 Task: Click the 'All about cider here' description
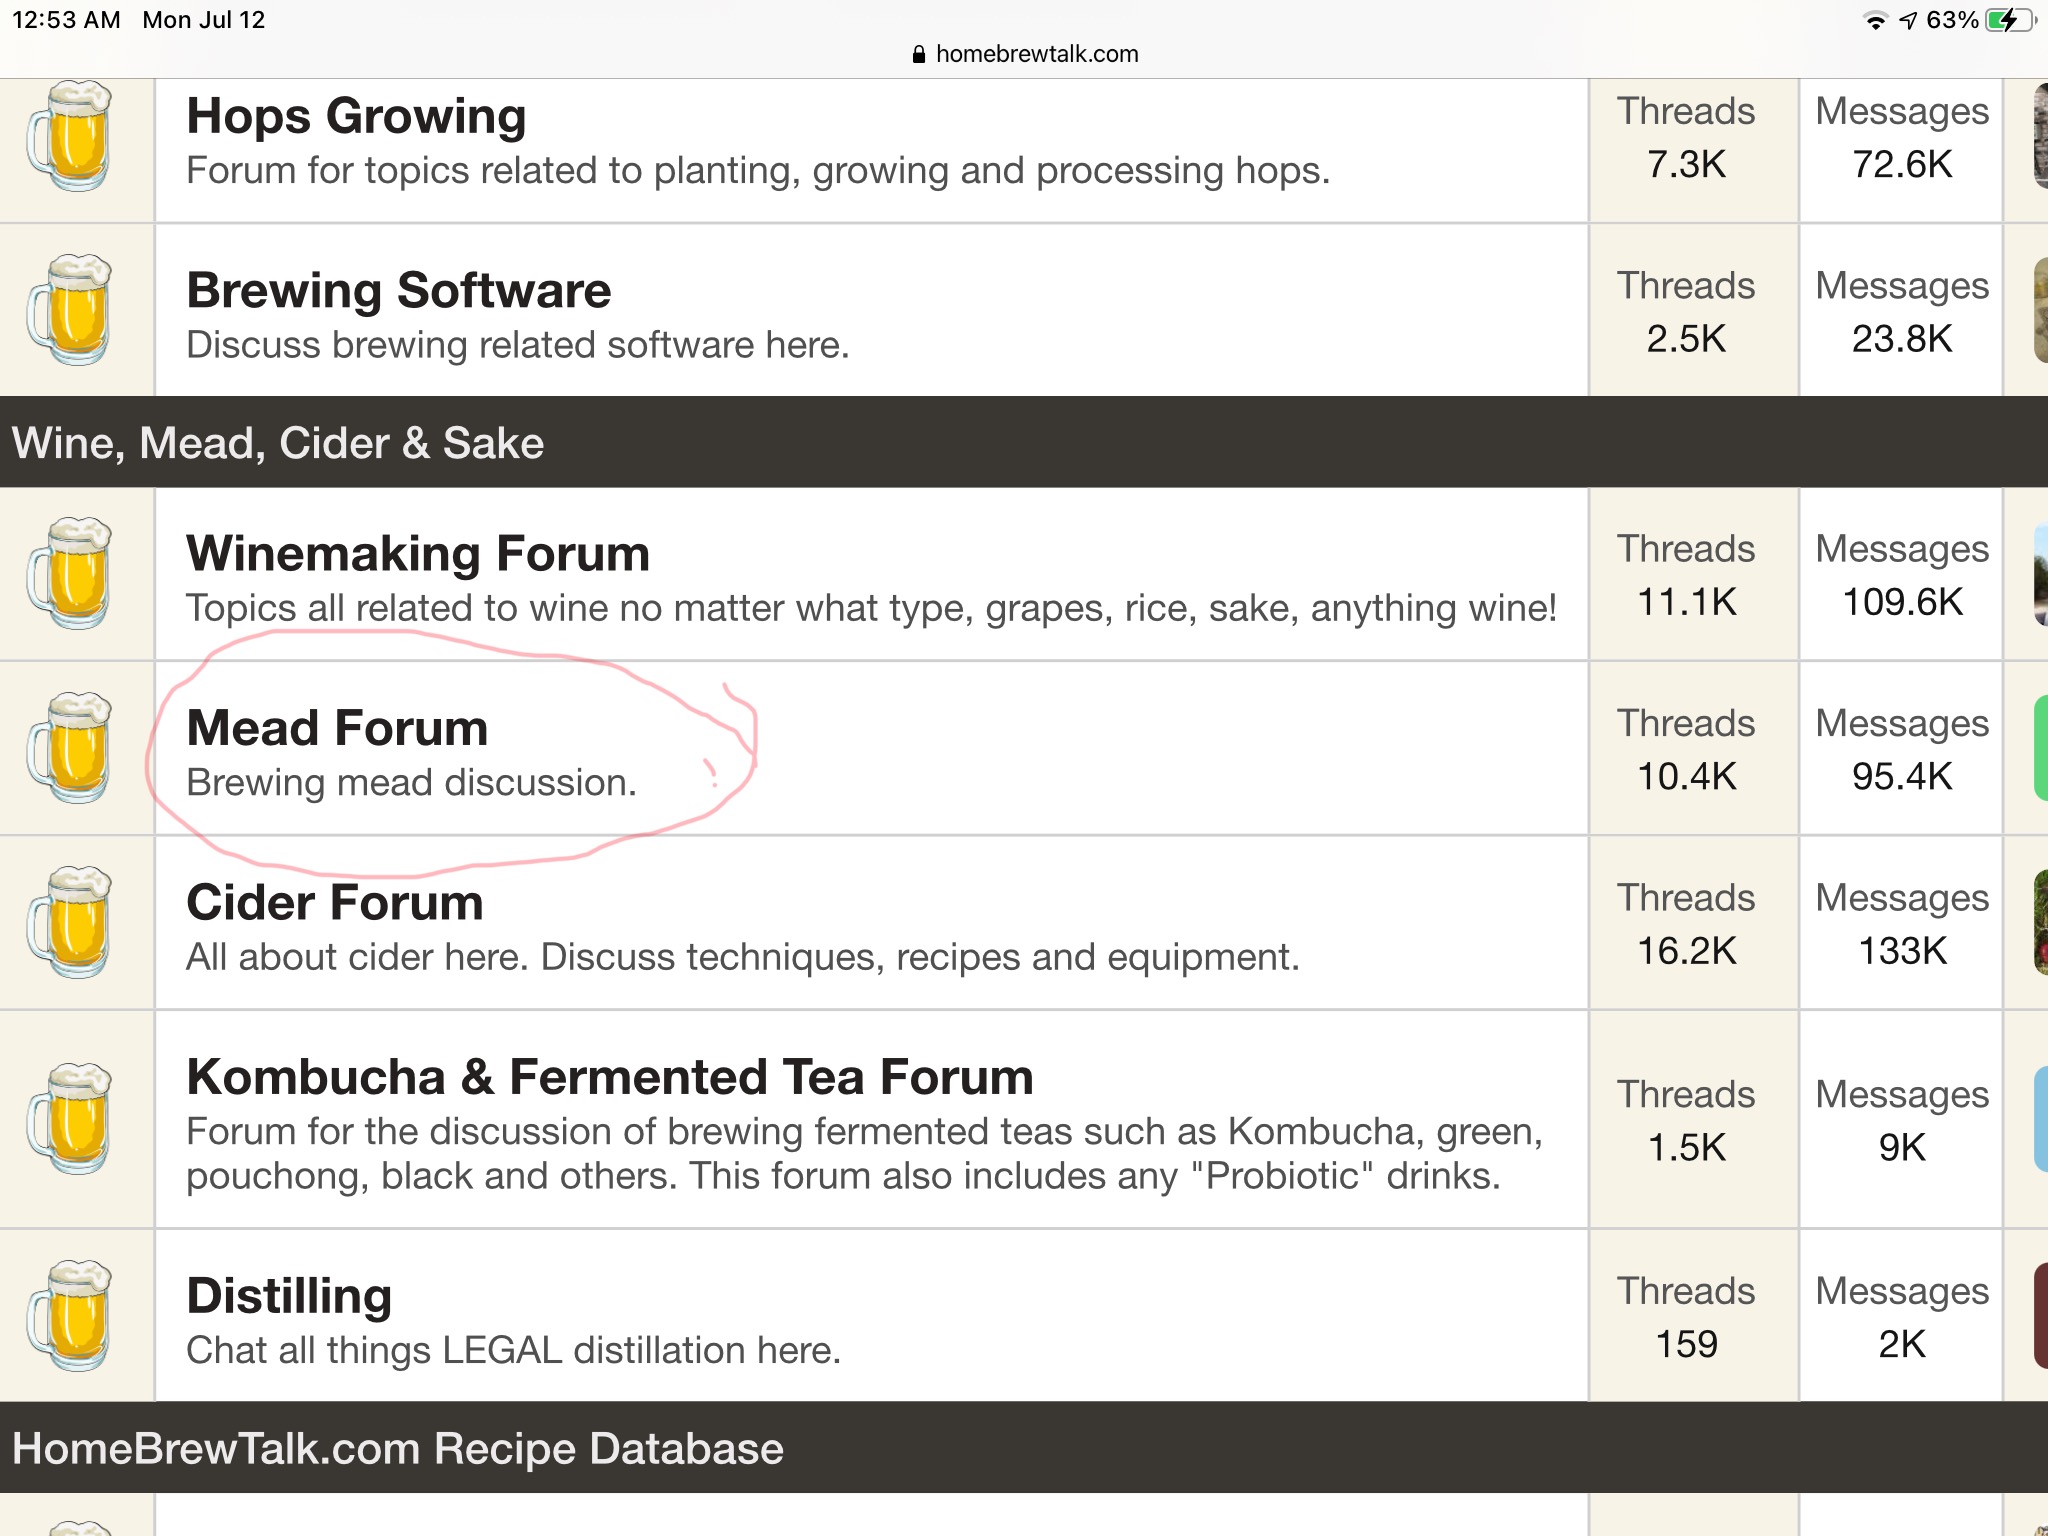(x=743, y=957)
